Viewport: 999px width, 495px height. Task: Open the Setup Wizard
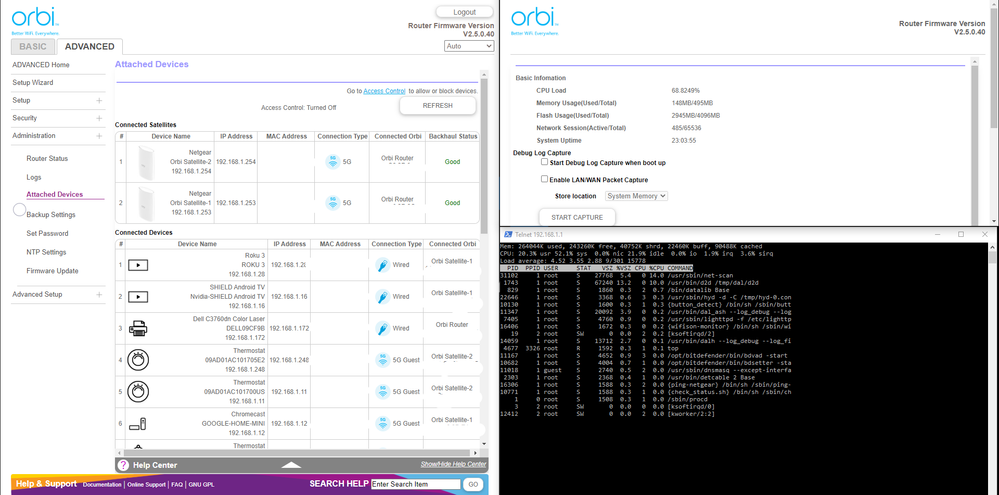click(x=32, y=83)
